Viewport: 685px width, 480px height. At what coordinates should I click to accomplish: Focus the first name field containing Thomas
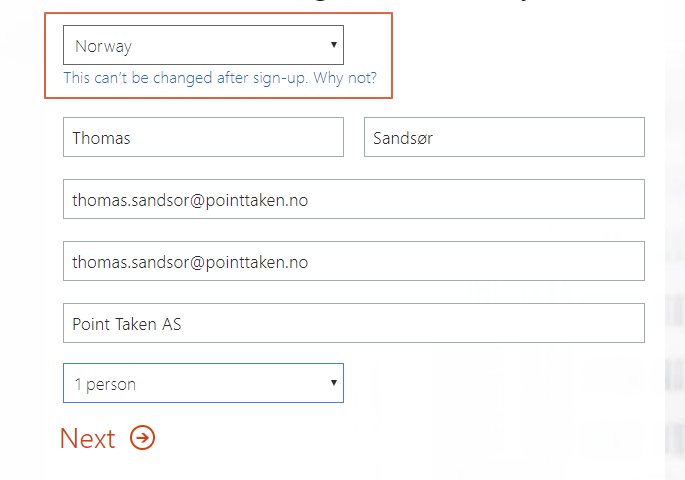pos(203,138)
